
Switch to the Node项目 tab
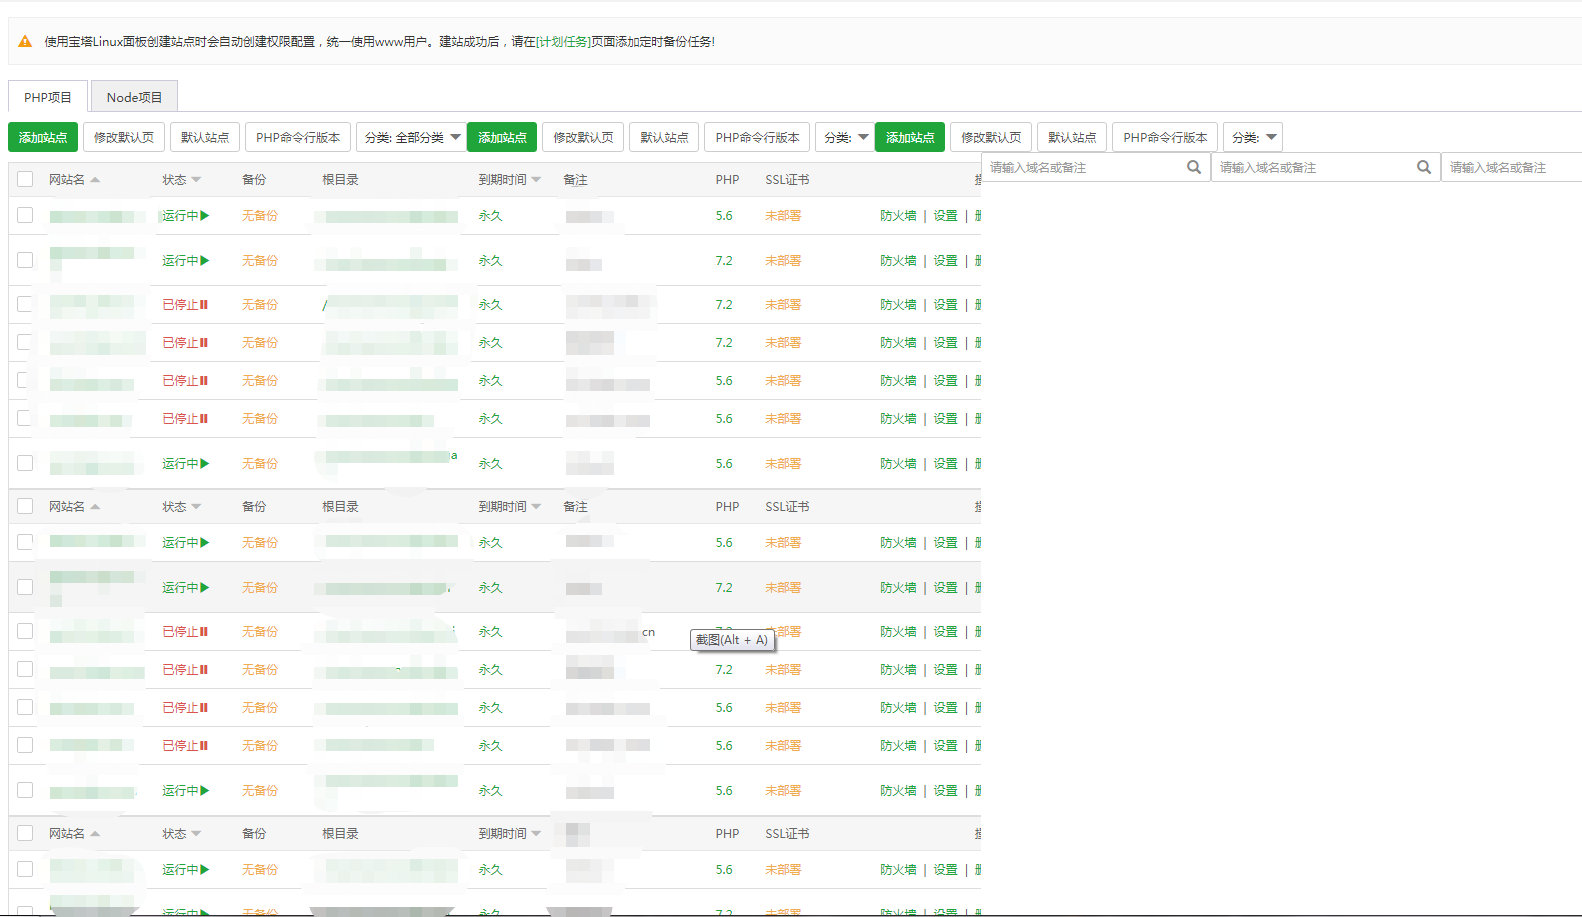pos(134,97)
